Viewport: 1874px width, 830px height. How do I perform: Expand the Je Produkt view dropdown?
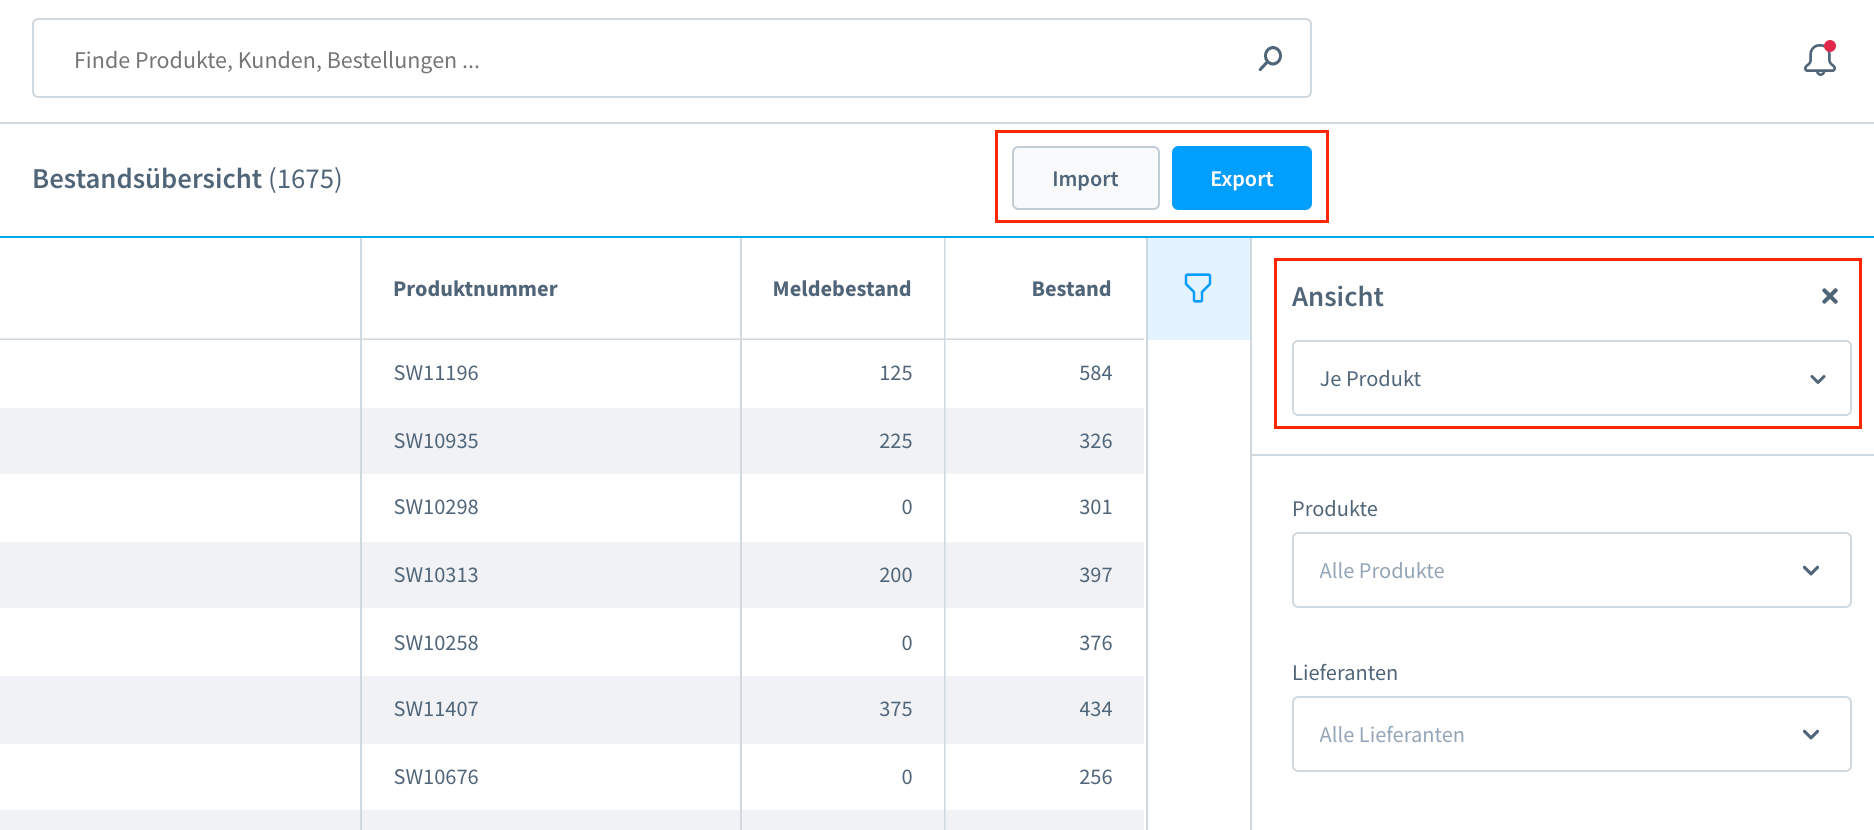1570,378
